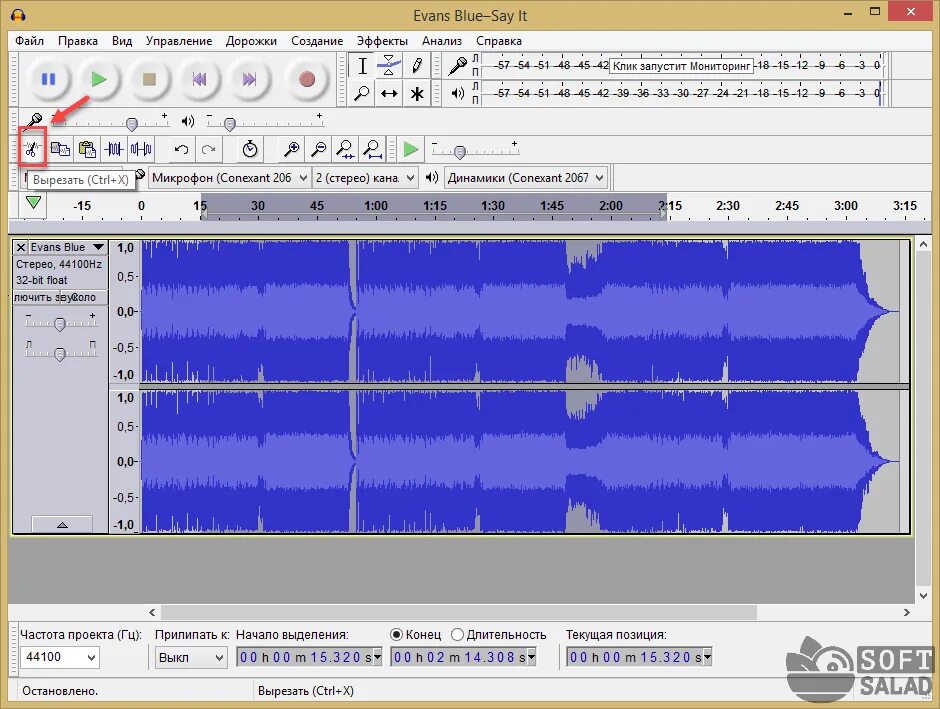Click the horizontal scrollbar right arrow
Screen dimensions: 940x709
coord(906,613)
